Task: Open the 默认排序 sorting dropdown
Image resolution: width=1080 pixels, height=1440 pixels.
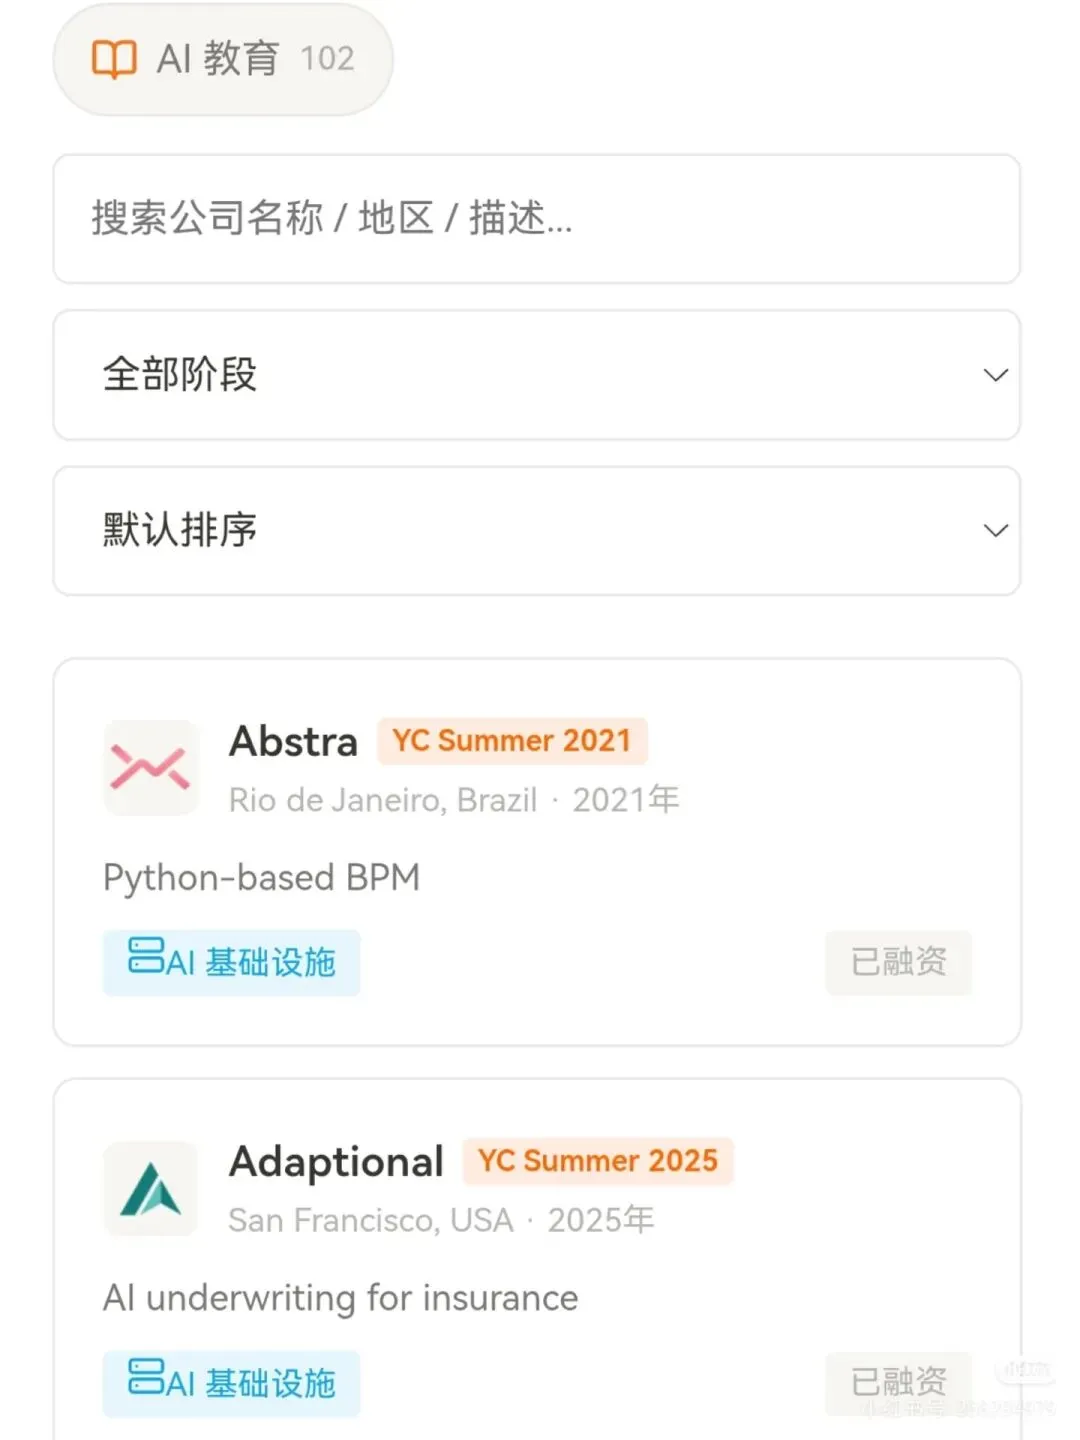Action: tap(536, 531)
